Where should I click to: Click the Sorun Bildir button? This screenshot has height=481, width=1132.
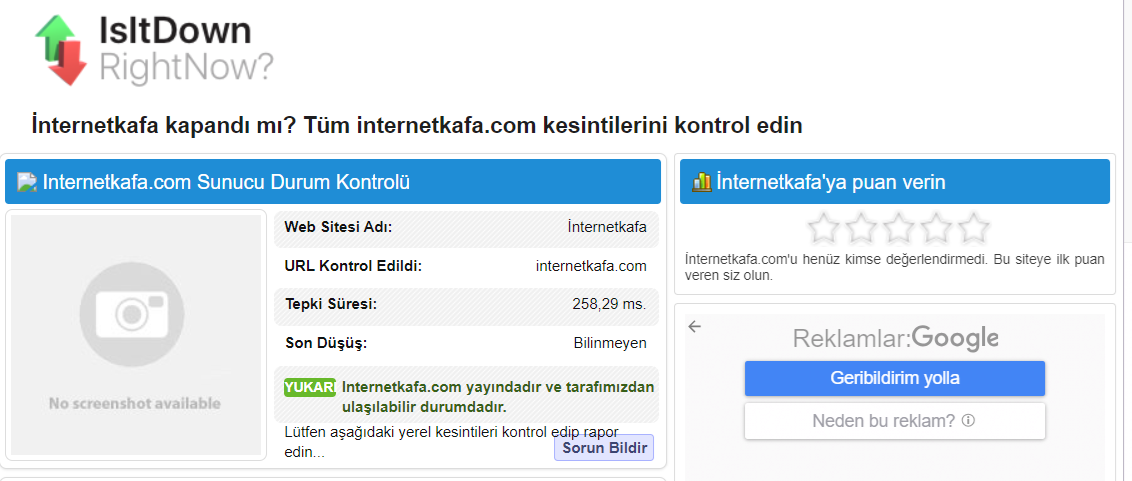604,448
